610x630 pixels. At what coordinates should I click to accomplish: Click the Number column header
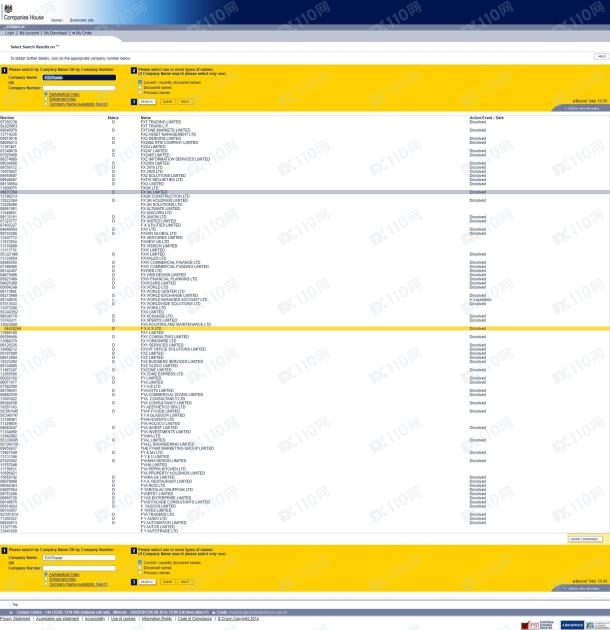click(7, 118)
